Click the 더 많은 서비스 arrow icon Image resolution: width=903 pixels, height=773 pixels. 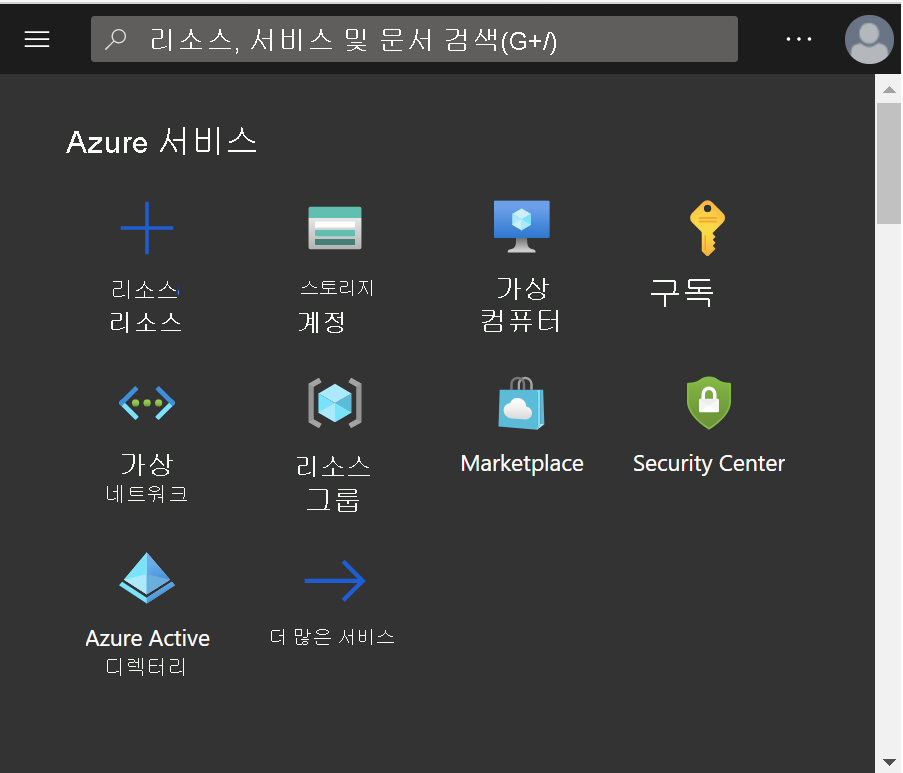pyautogui.click(x=334, y=578)
